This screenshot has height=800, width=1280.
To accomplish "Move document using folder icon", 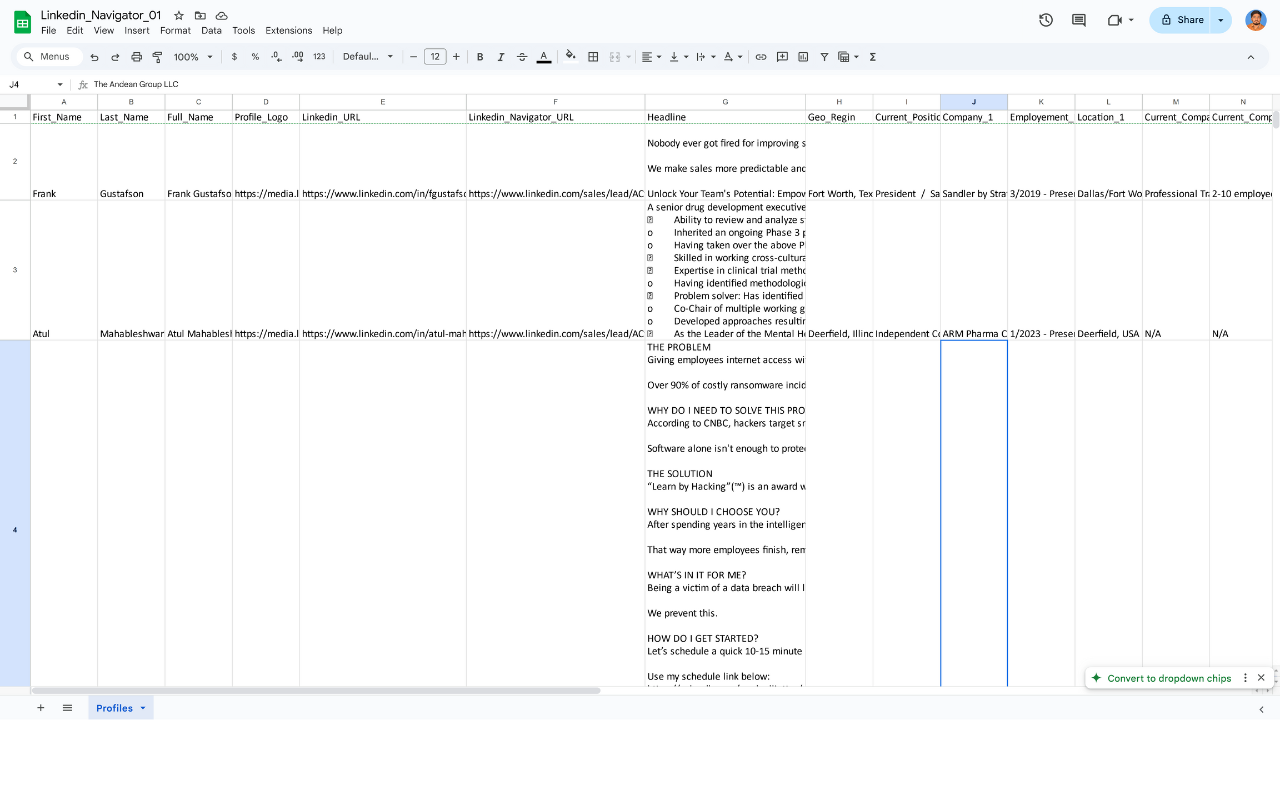I will [x=200, y=16].
